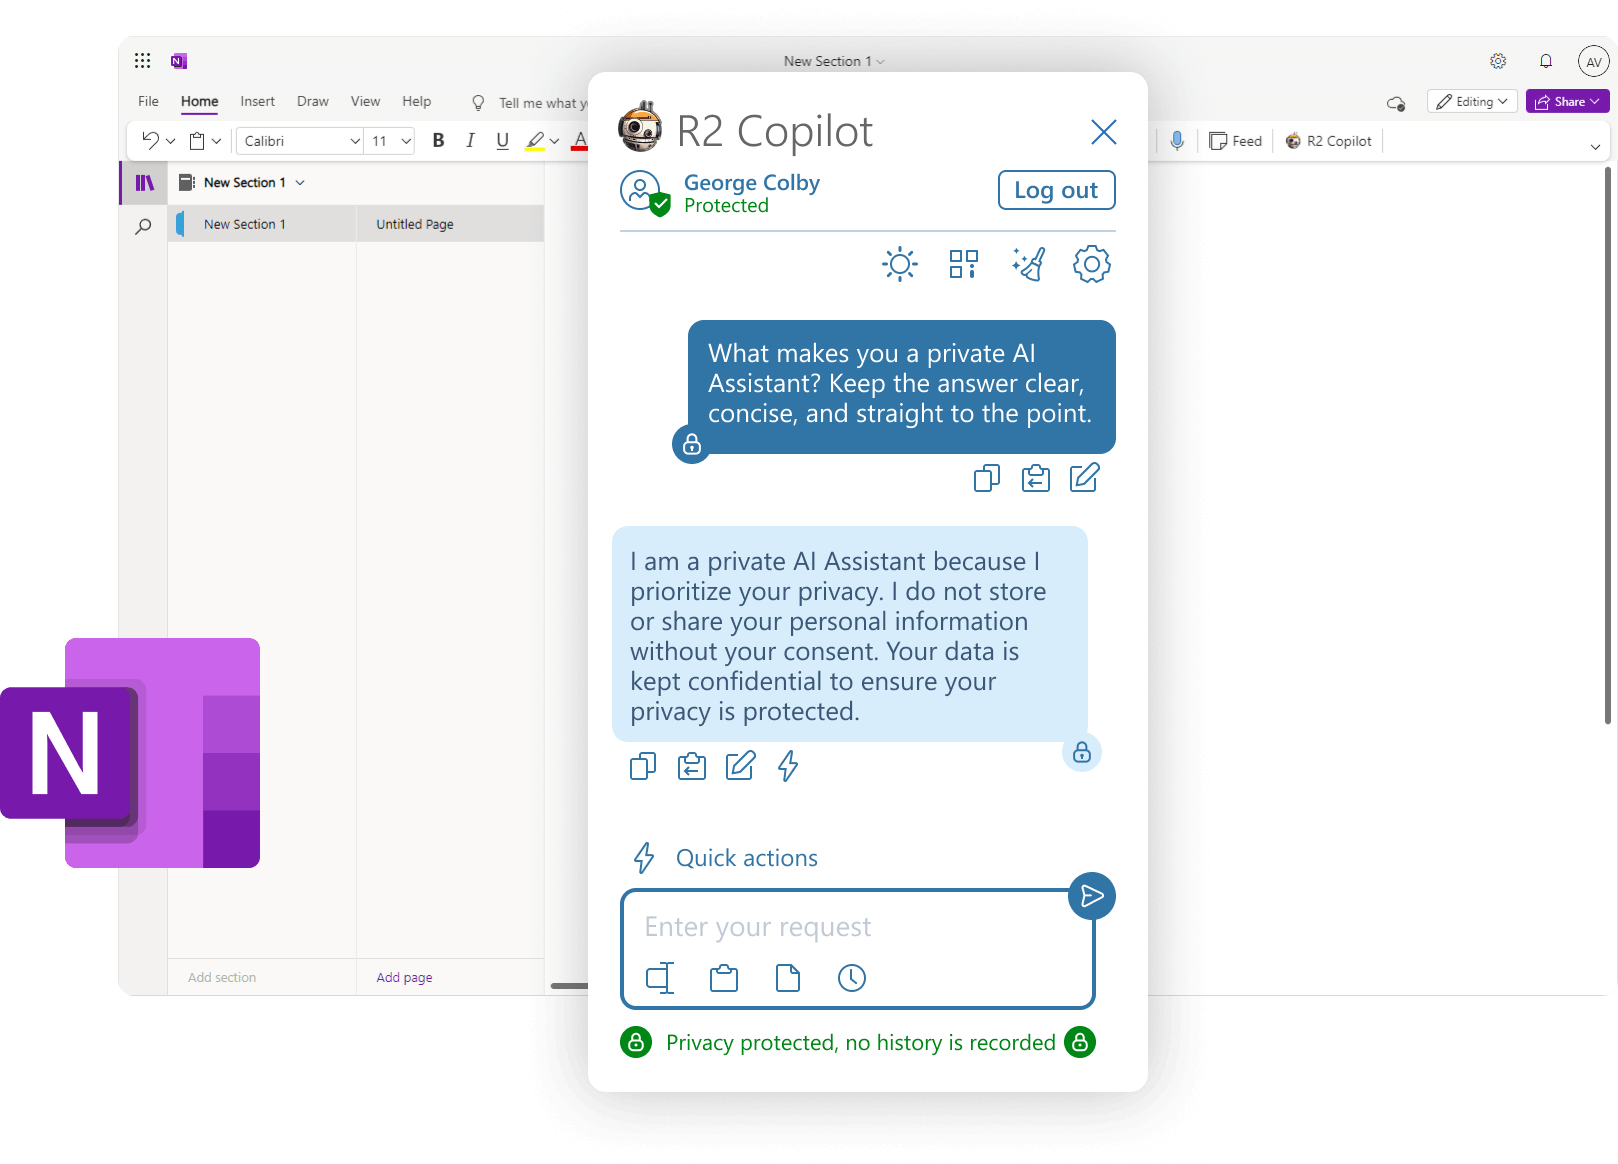Copy the user question message
This screenshot has width=1618, height=1164.
[x=987, y=478]
